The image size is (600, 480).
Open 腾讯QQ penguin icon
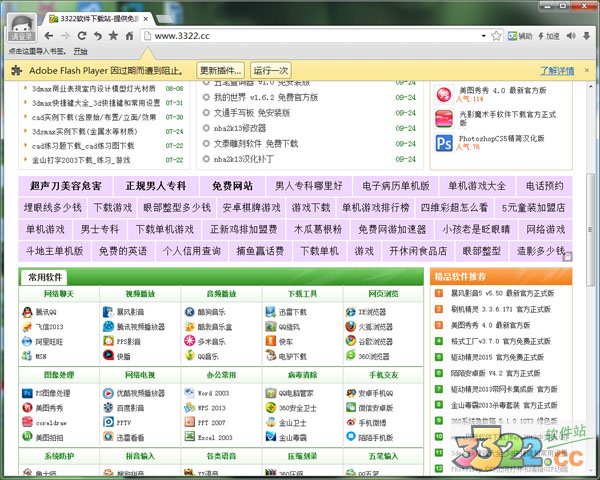(x=27, y=312)
